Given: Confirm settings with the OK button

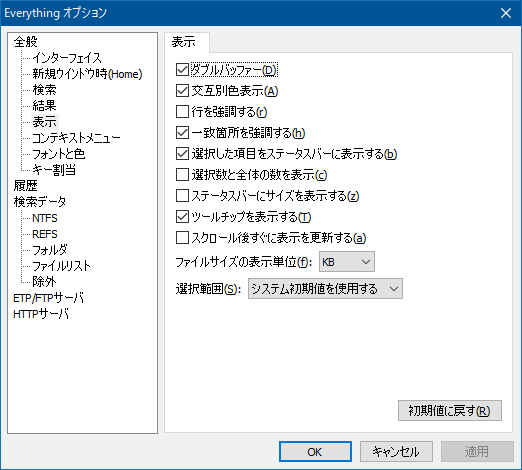Looking at the screenshot, I should 315,452.
